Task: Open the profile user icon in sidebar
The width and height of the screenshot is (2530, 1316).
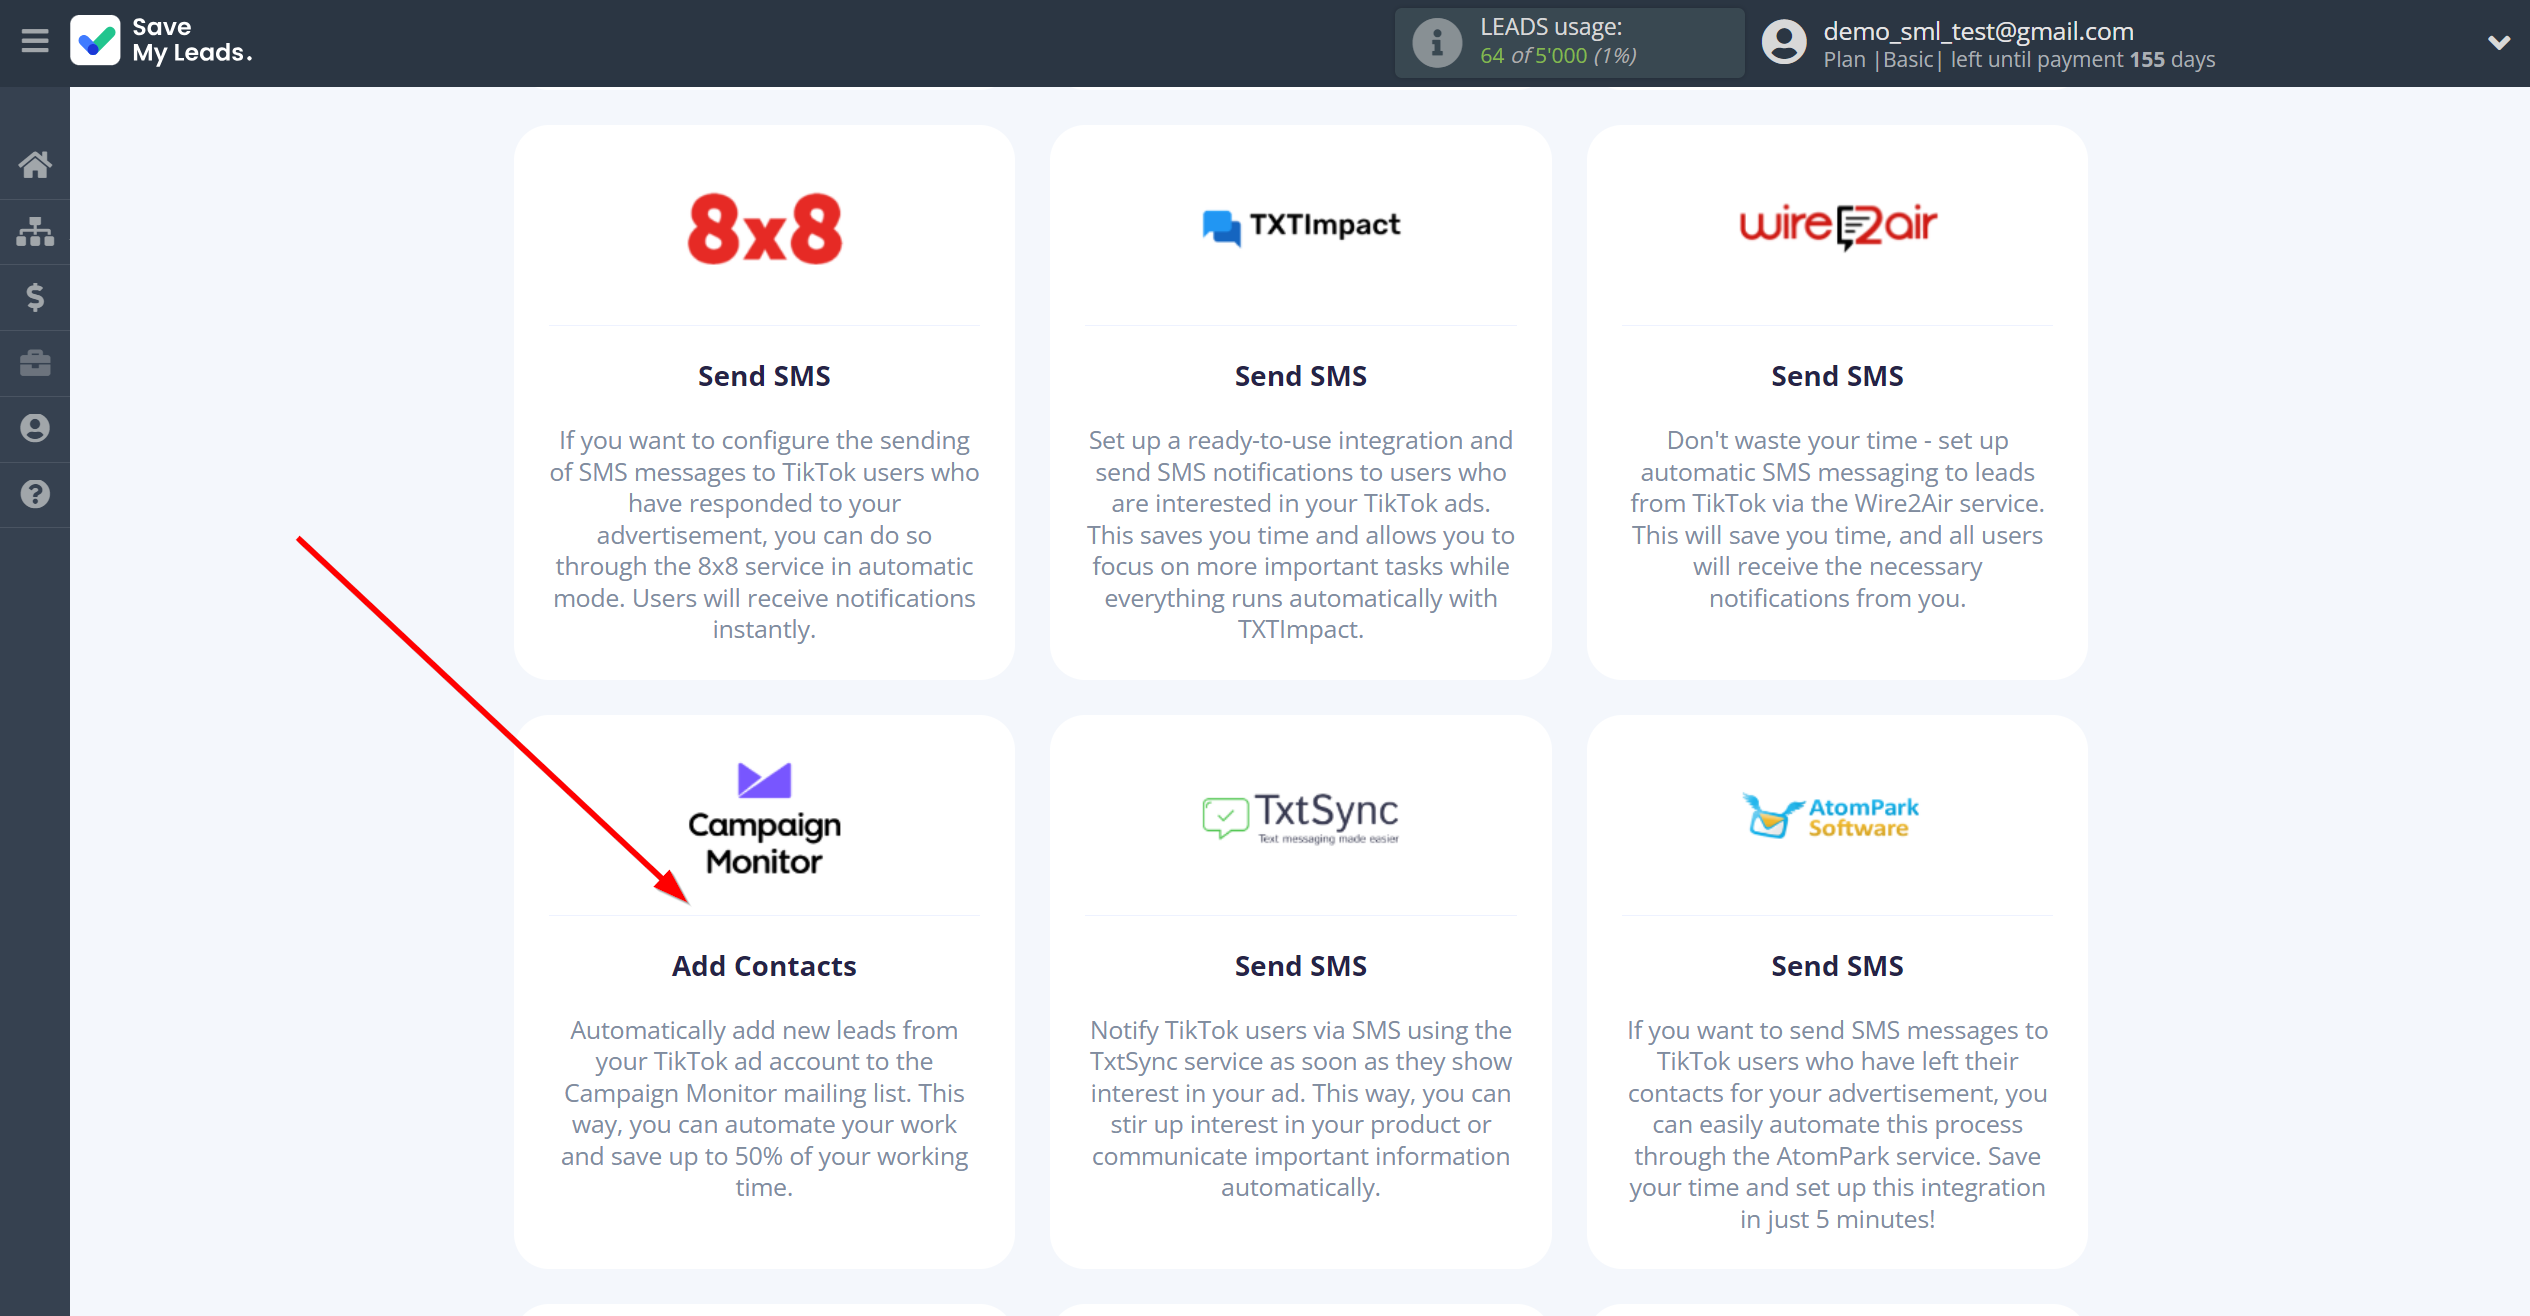Action: tap(35, 428)
